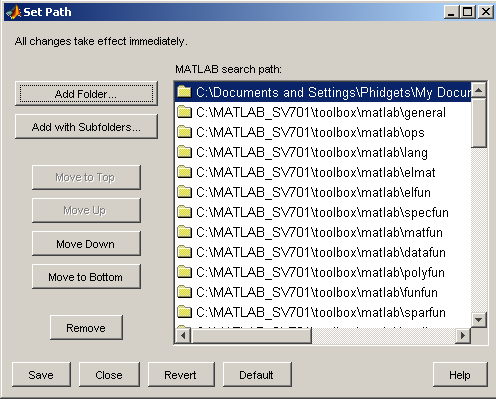Viewport: 496px width, 399px height.
Task: Click folder icon of the elmat row
Action: pyautogui.click(x=184, y=172)
